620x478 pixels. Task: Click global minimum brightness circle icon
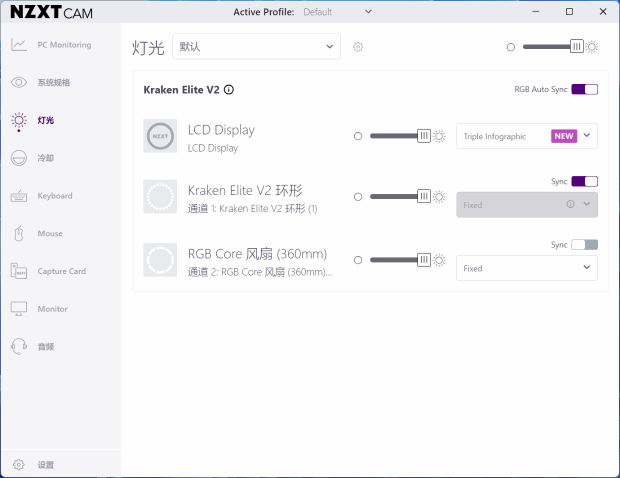click(x=511, y=47)
